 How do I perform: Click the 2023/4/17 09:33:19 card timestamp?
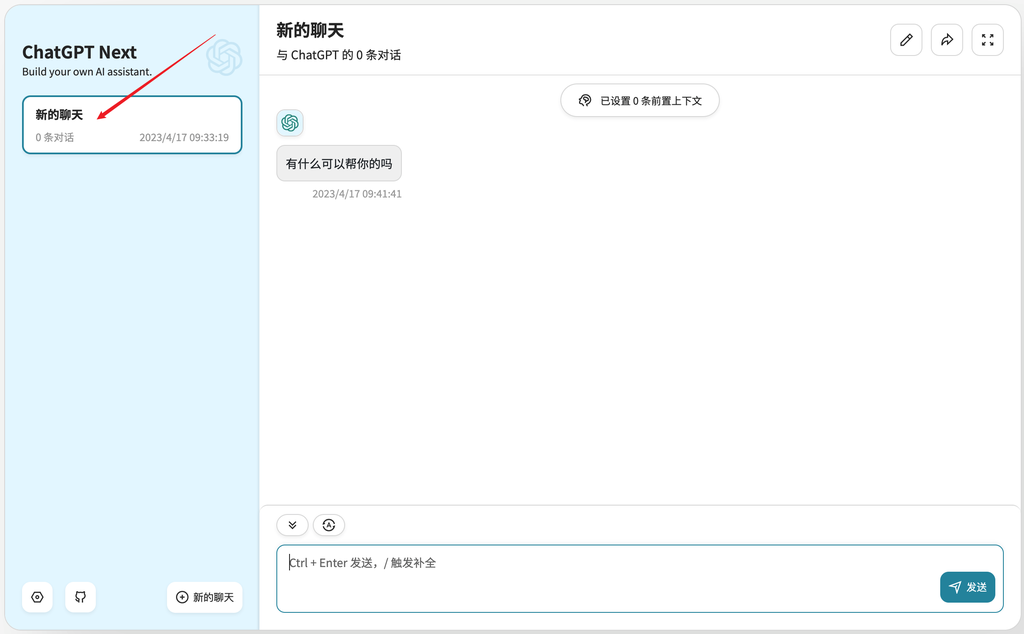pyautogui.click(x=184, y=137)
